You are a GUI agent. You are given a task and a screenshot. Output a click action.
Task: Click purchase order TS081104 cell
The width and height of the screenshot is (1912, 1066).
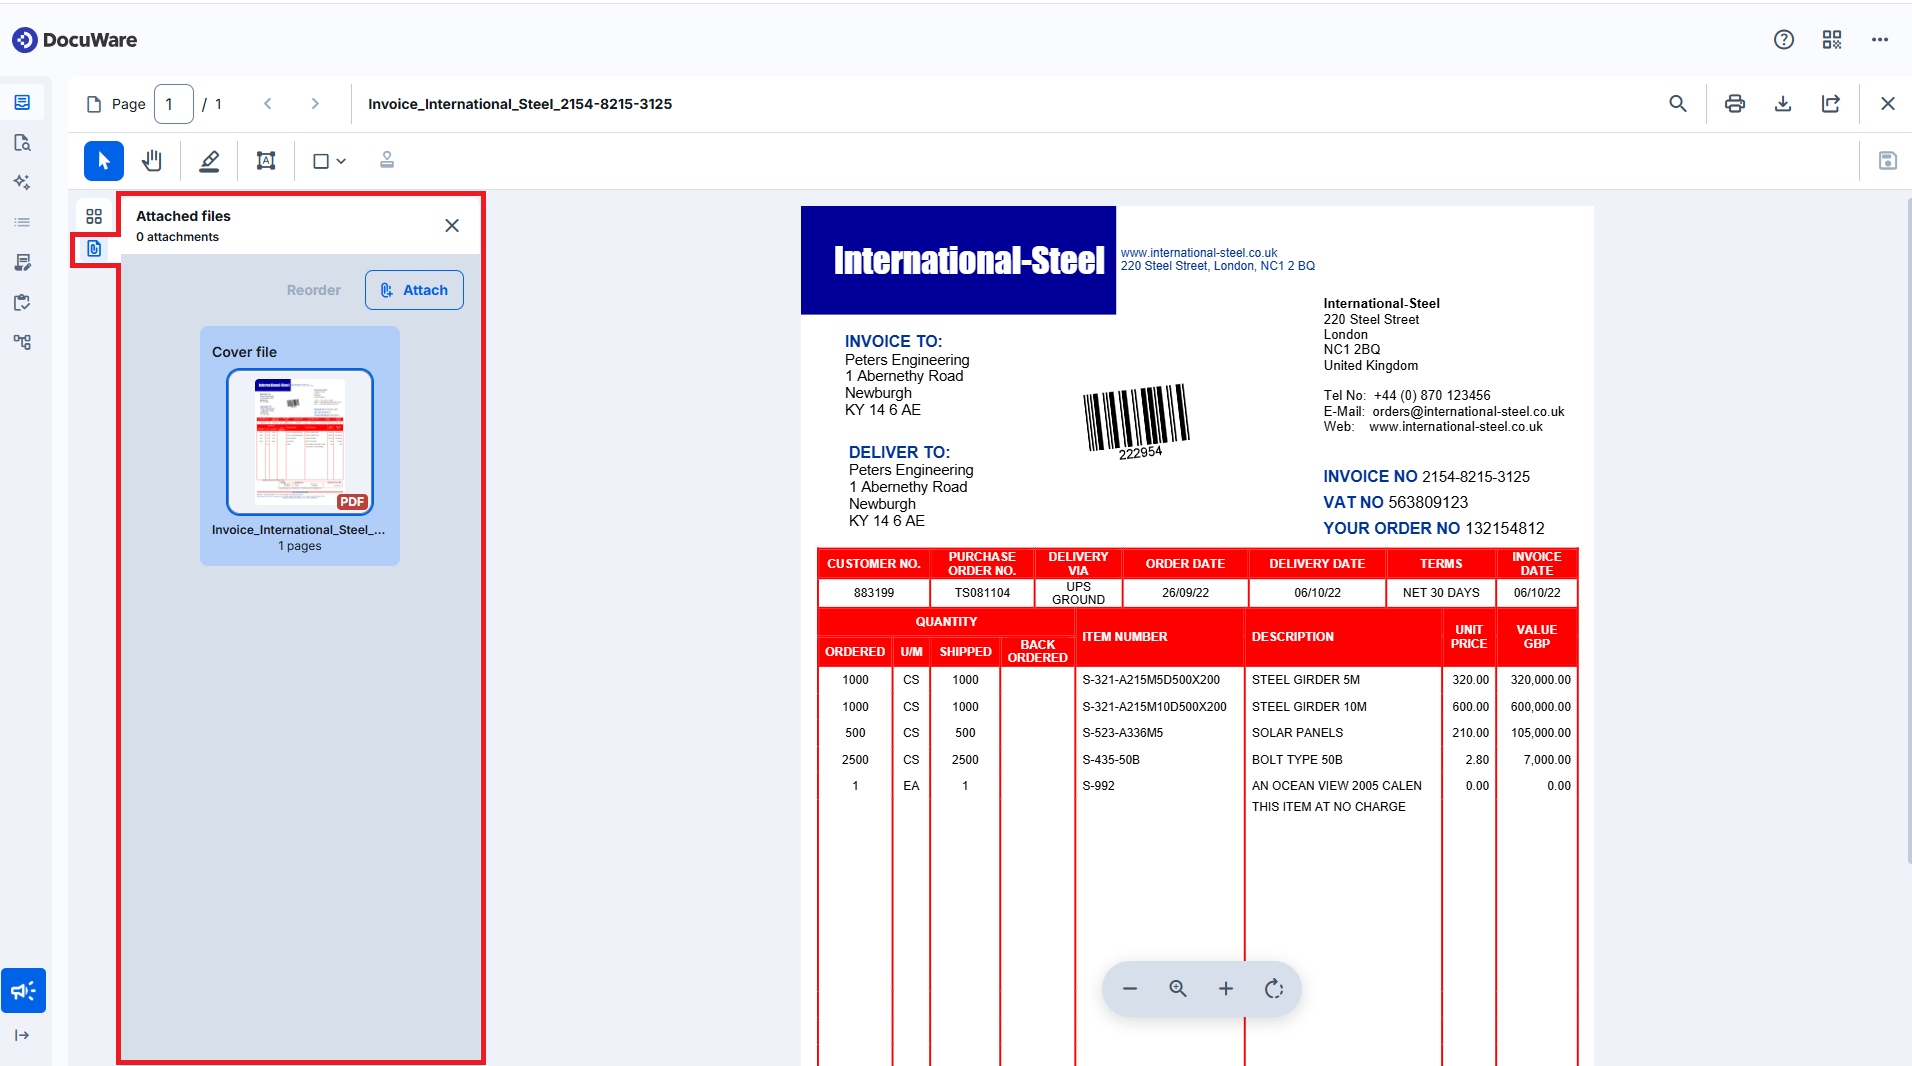pyautogui.click(x=982, y=593)
